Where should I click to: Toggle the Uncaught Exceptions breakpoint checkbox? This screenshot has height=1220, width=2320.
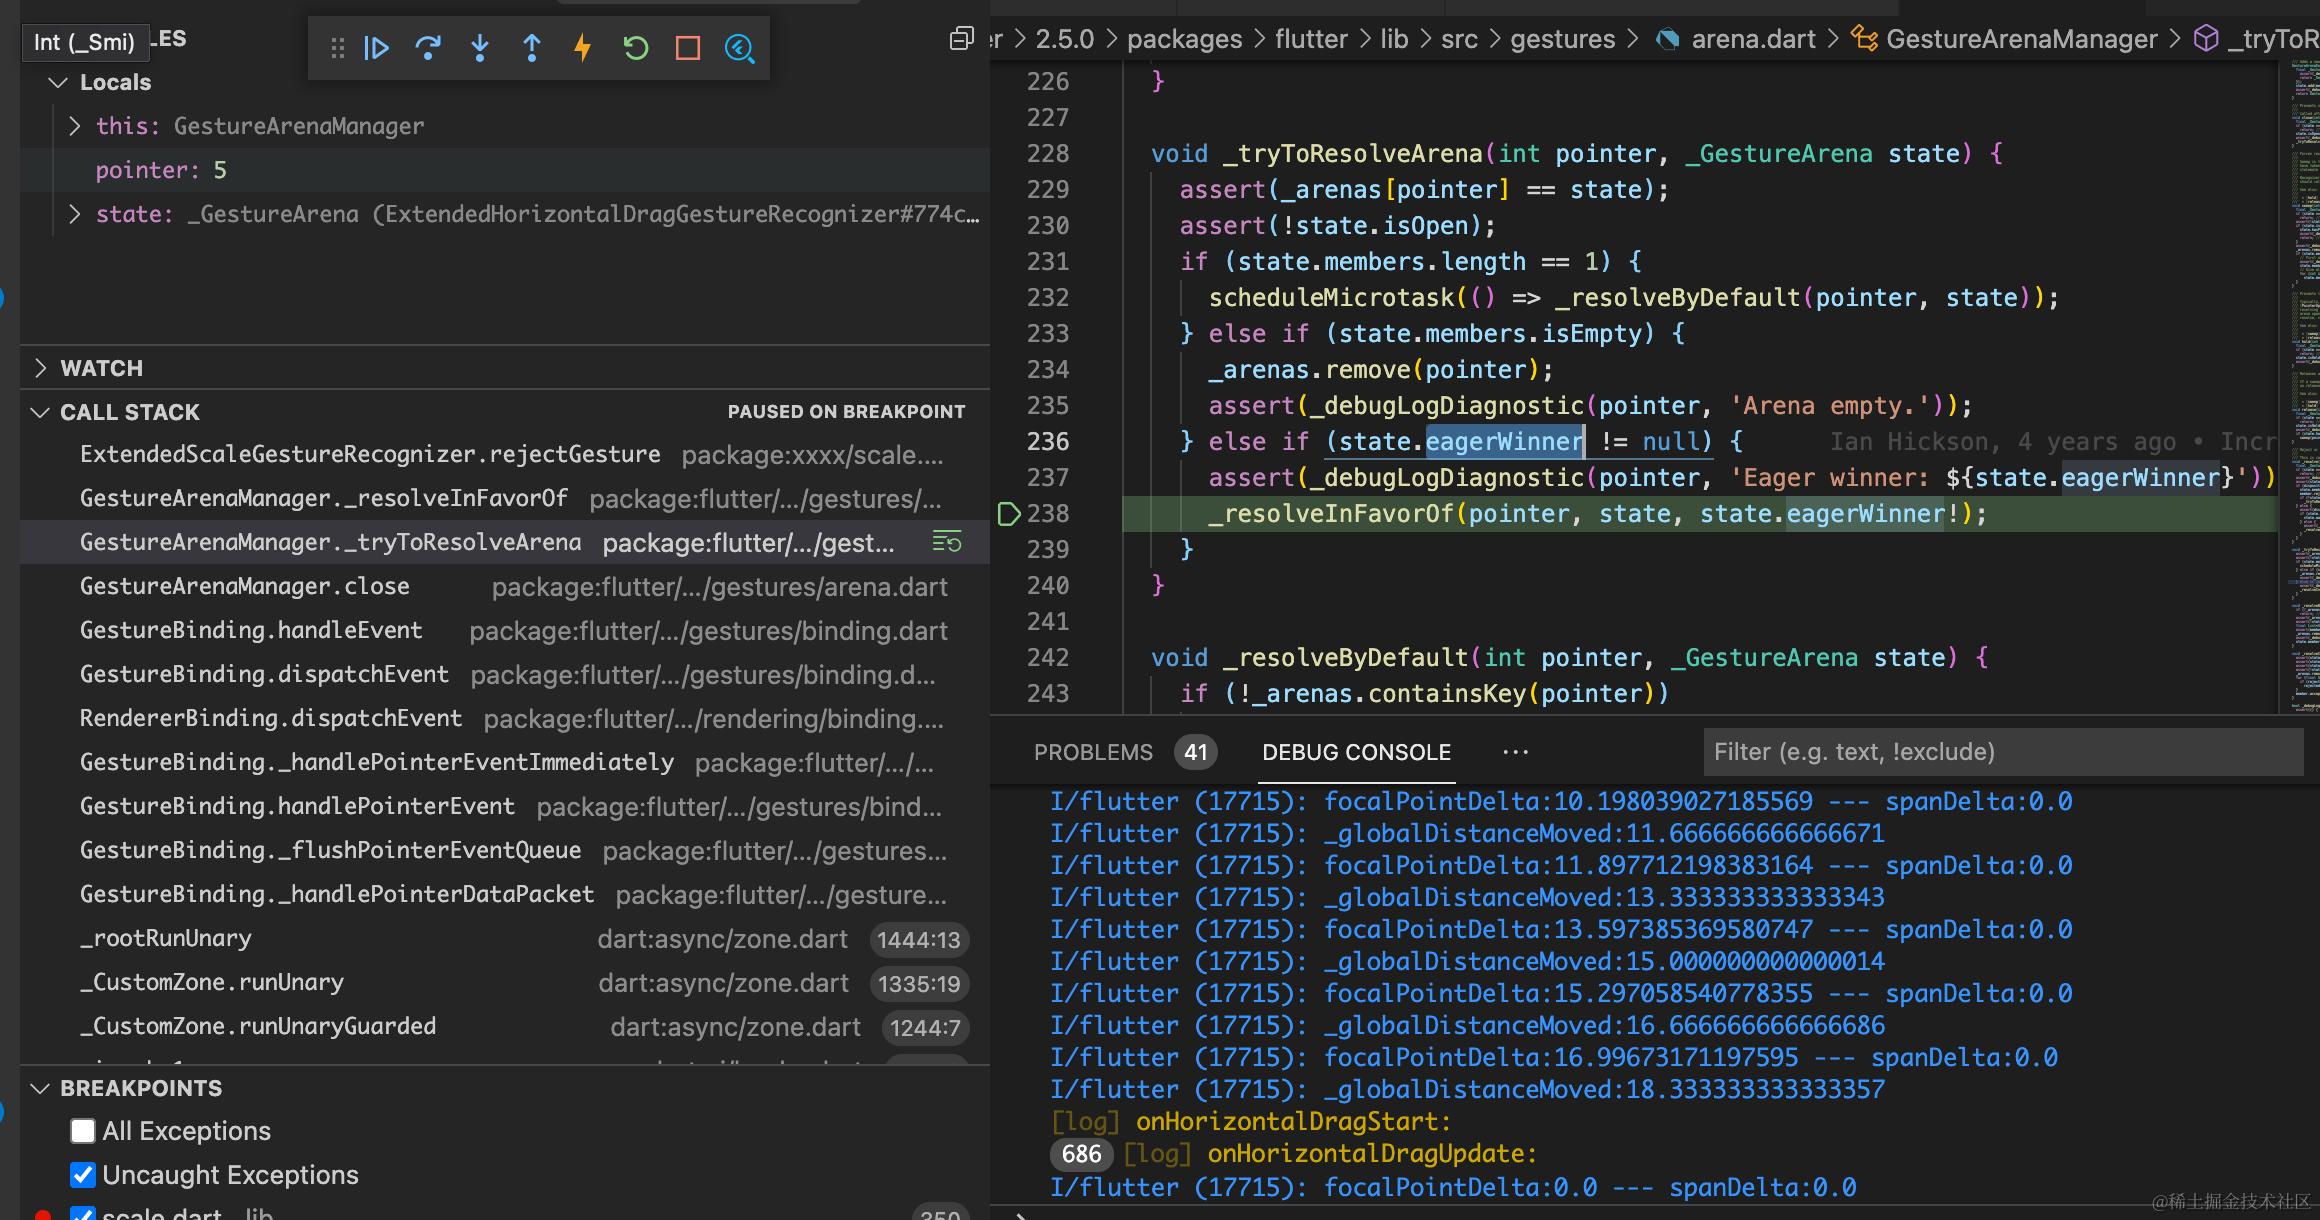click(x=83, y=1175)
